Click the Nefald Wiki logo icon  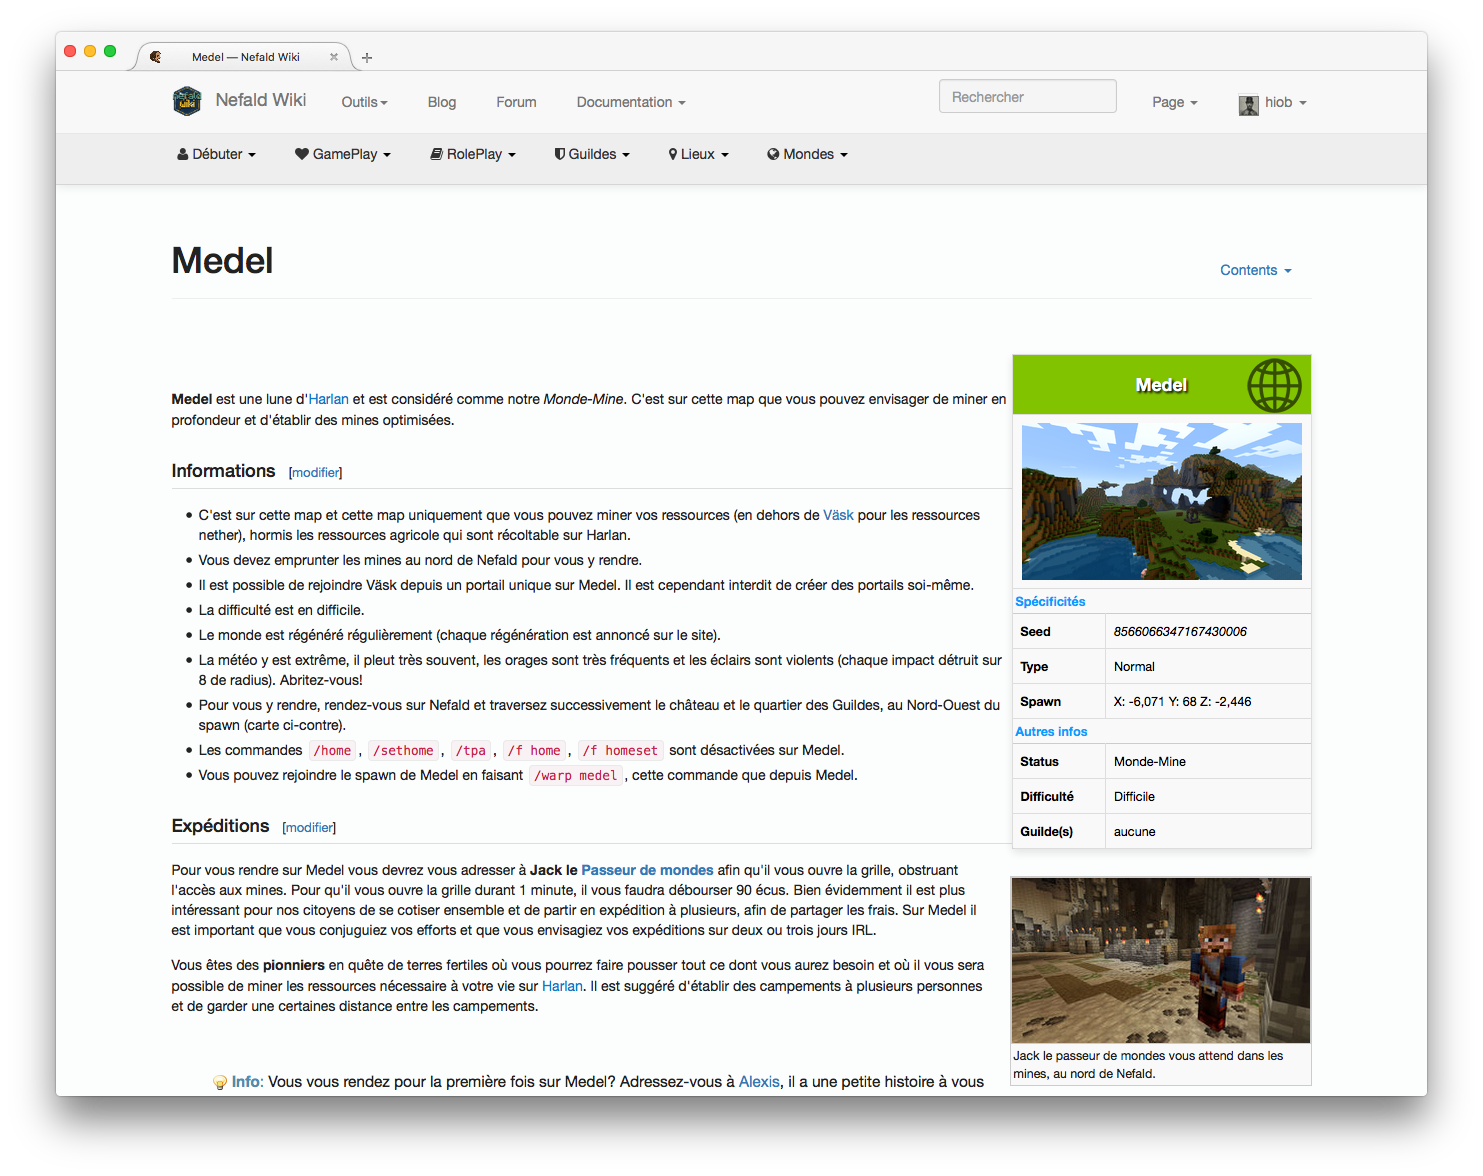pos(187,101)
